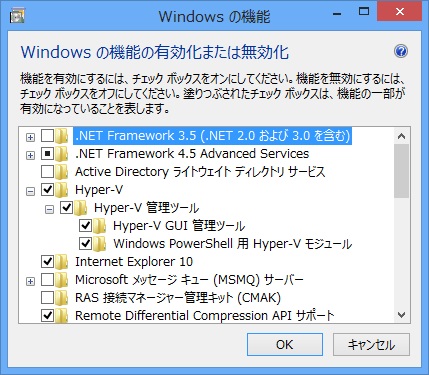Viewport: 429px width, 375px height.
Task: Click folder icon beside Hyper-V GUI 管理ツール
Action: click(x=100, y=226)
